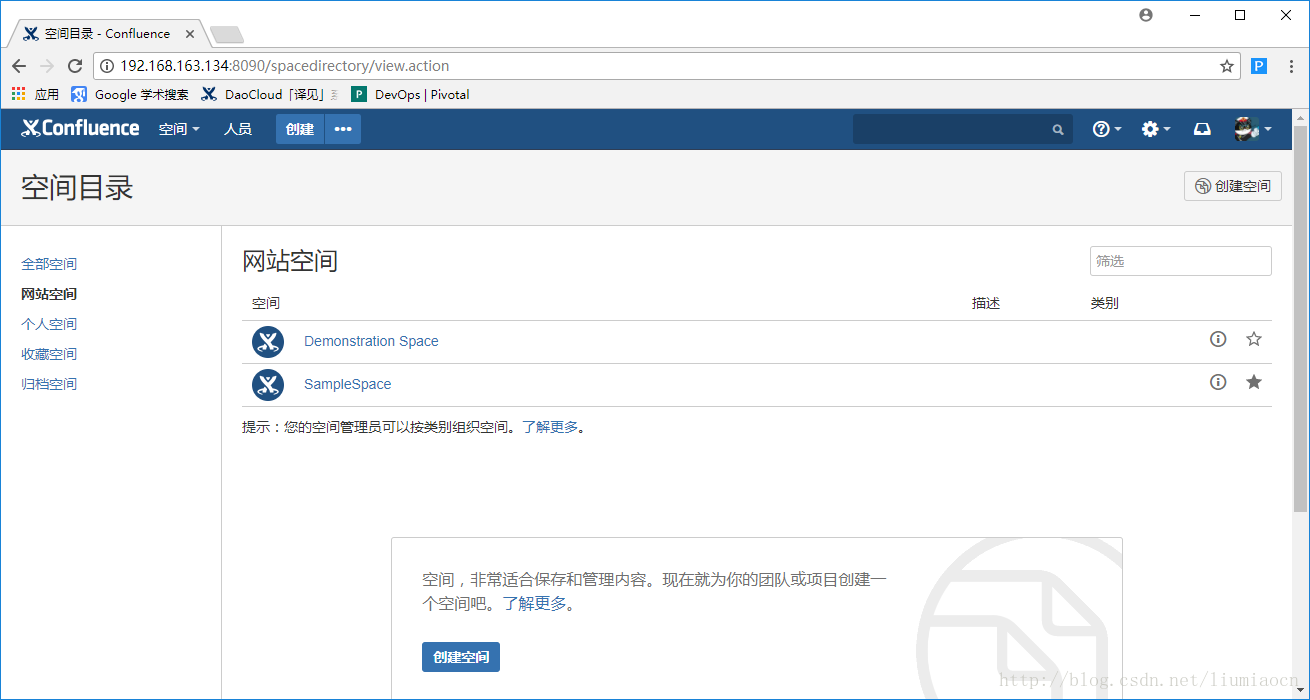Reload the page with refresh icon
This screenshot has height=700, width=1310.
pyautogui.click(x=75, y=66)
